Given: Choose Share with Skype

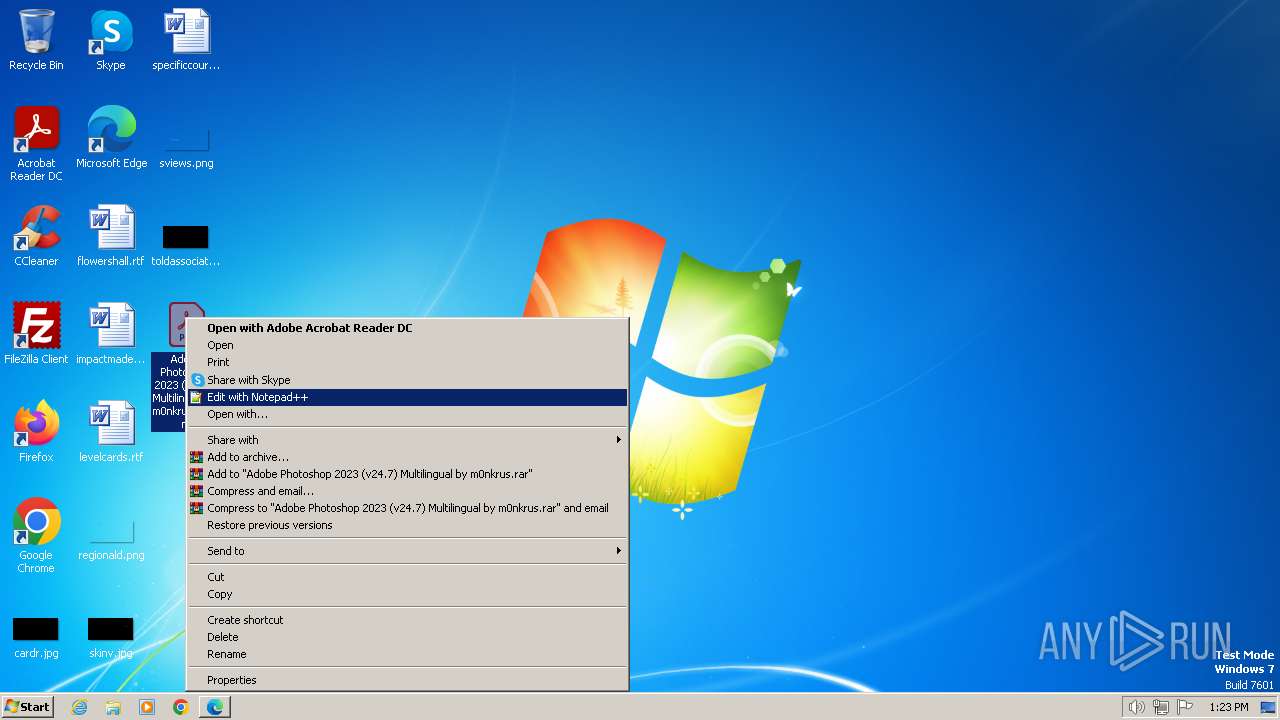Looking at the screenshot, I should 408,380.
